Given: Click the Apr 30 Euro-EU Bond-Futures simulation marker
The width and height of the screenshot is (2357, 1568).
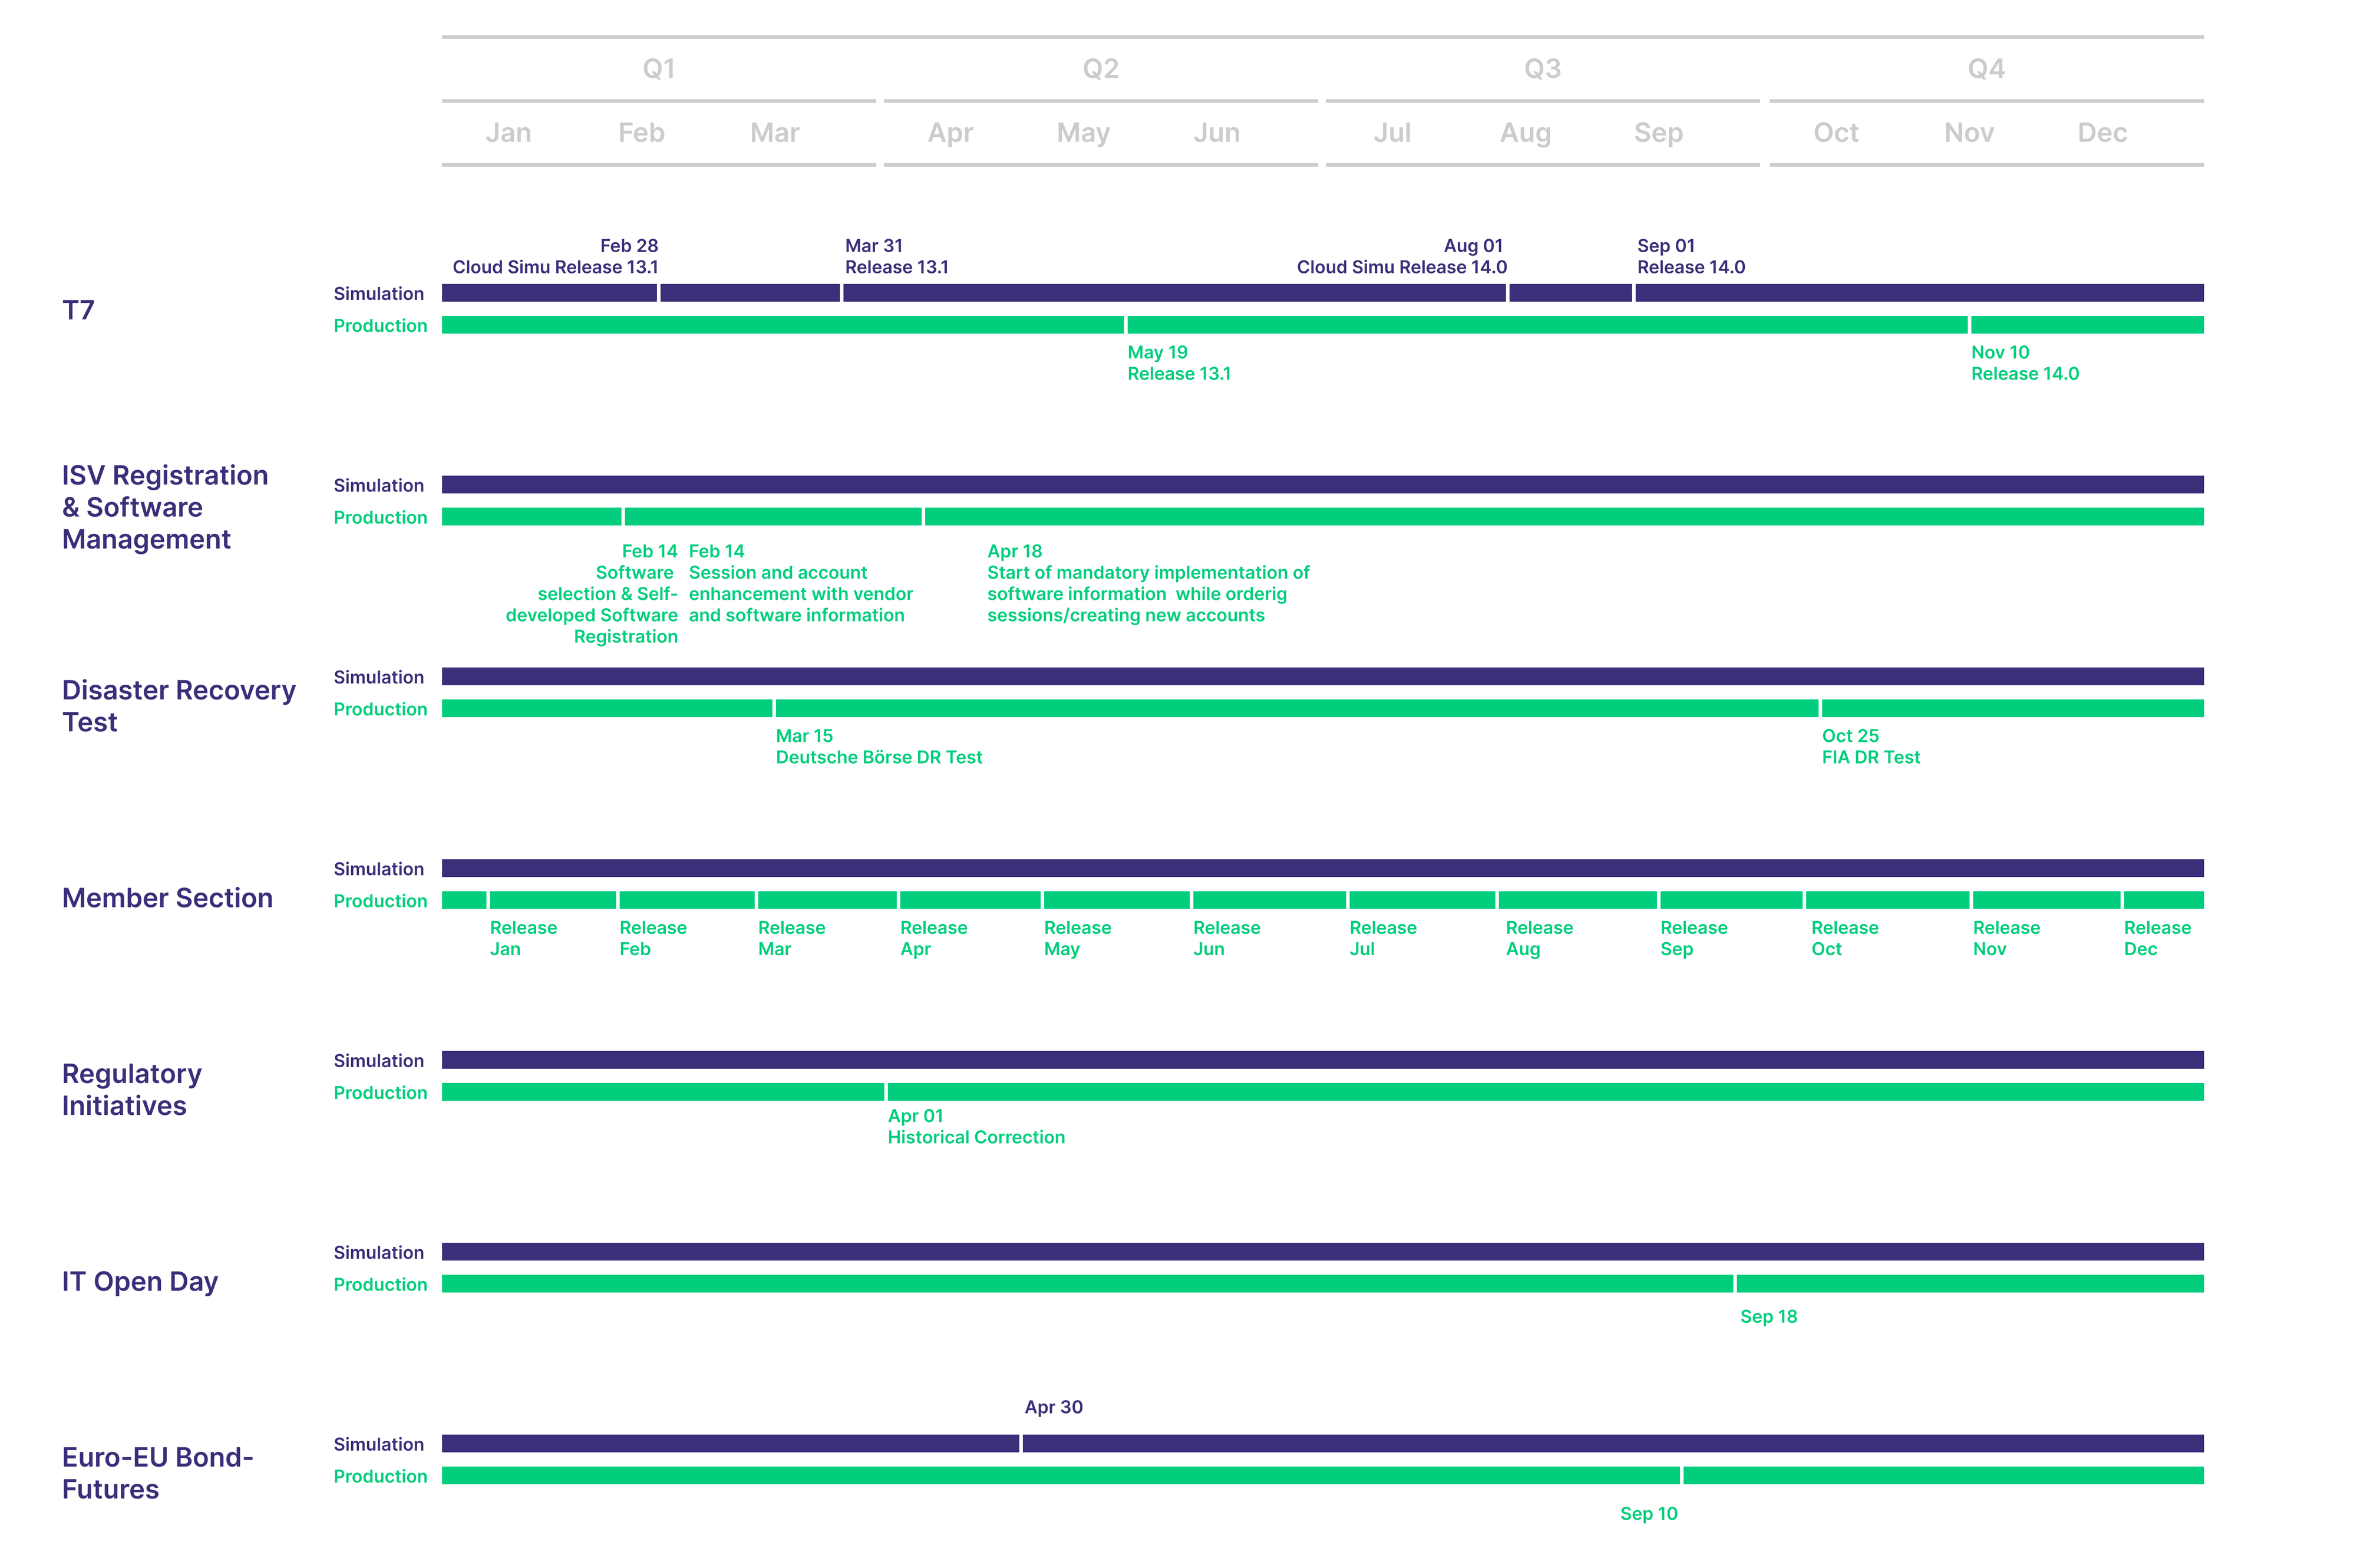Looking at the screenshot, I should (1053, 1407).
